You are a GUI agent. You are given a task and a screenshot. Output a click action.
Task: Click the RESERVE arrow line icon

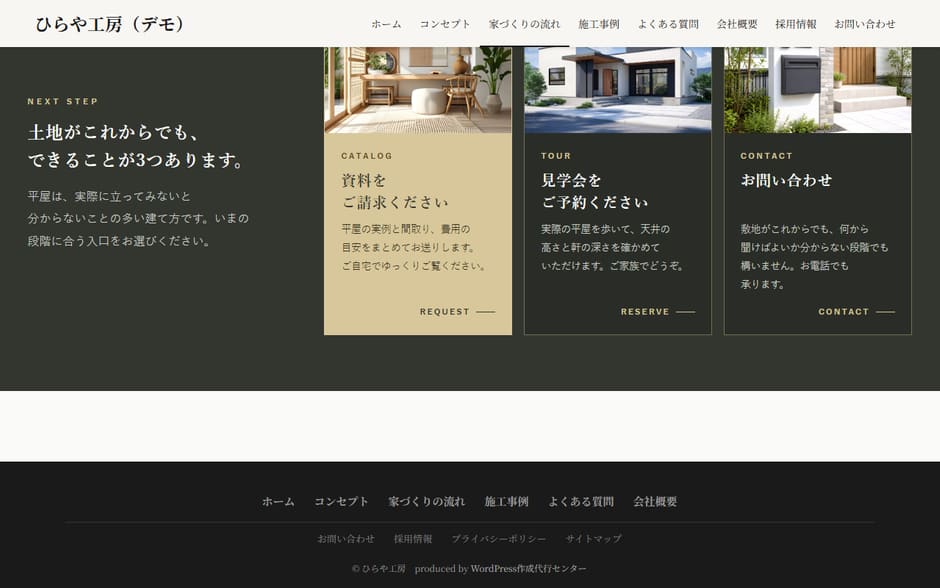[x=686, y=312]
